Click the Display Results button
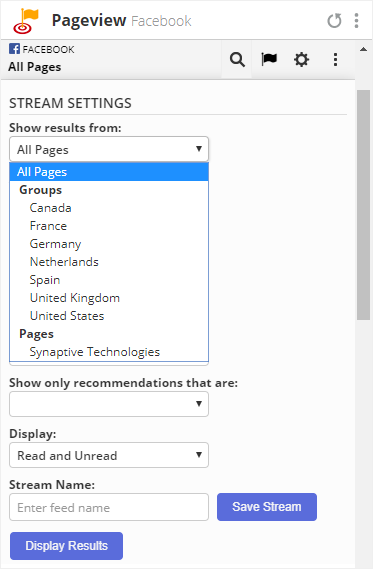This screenshot has width=373, height=569. pos(66,546)
